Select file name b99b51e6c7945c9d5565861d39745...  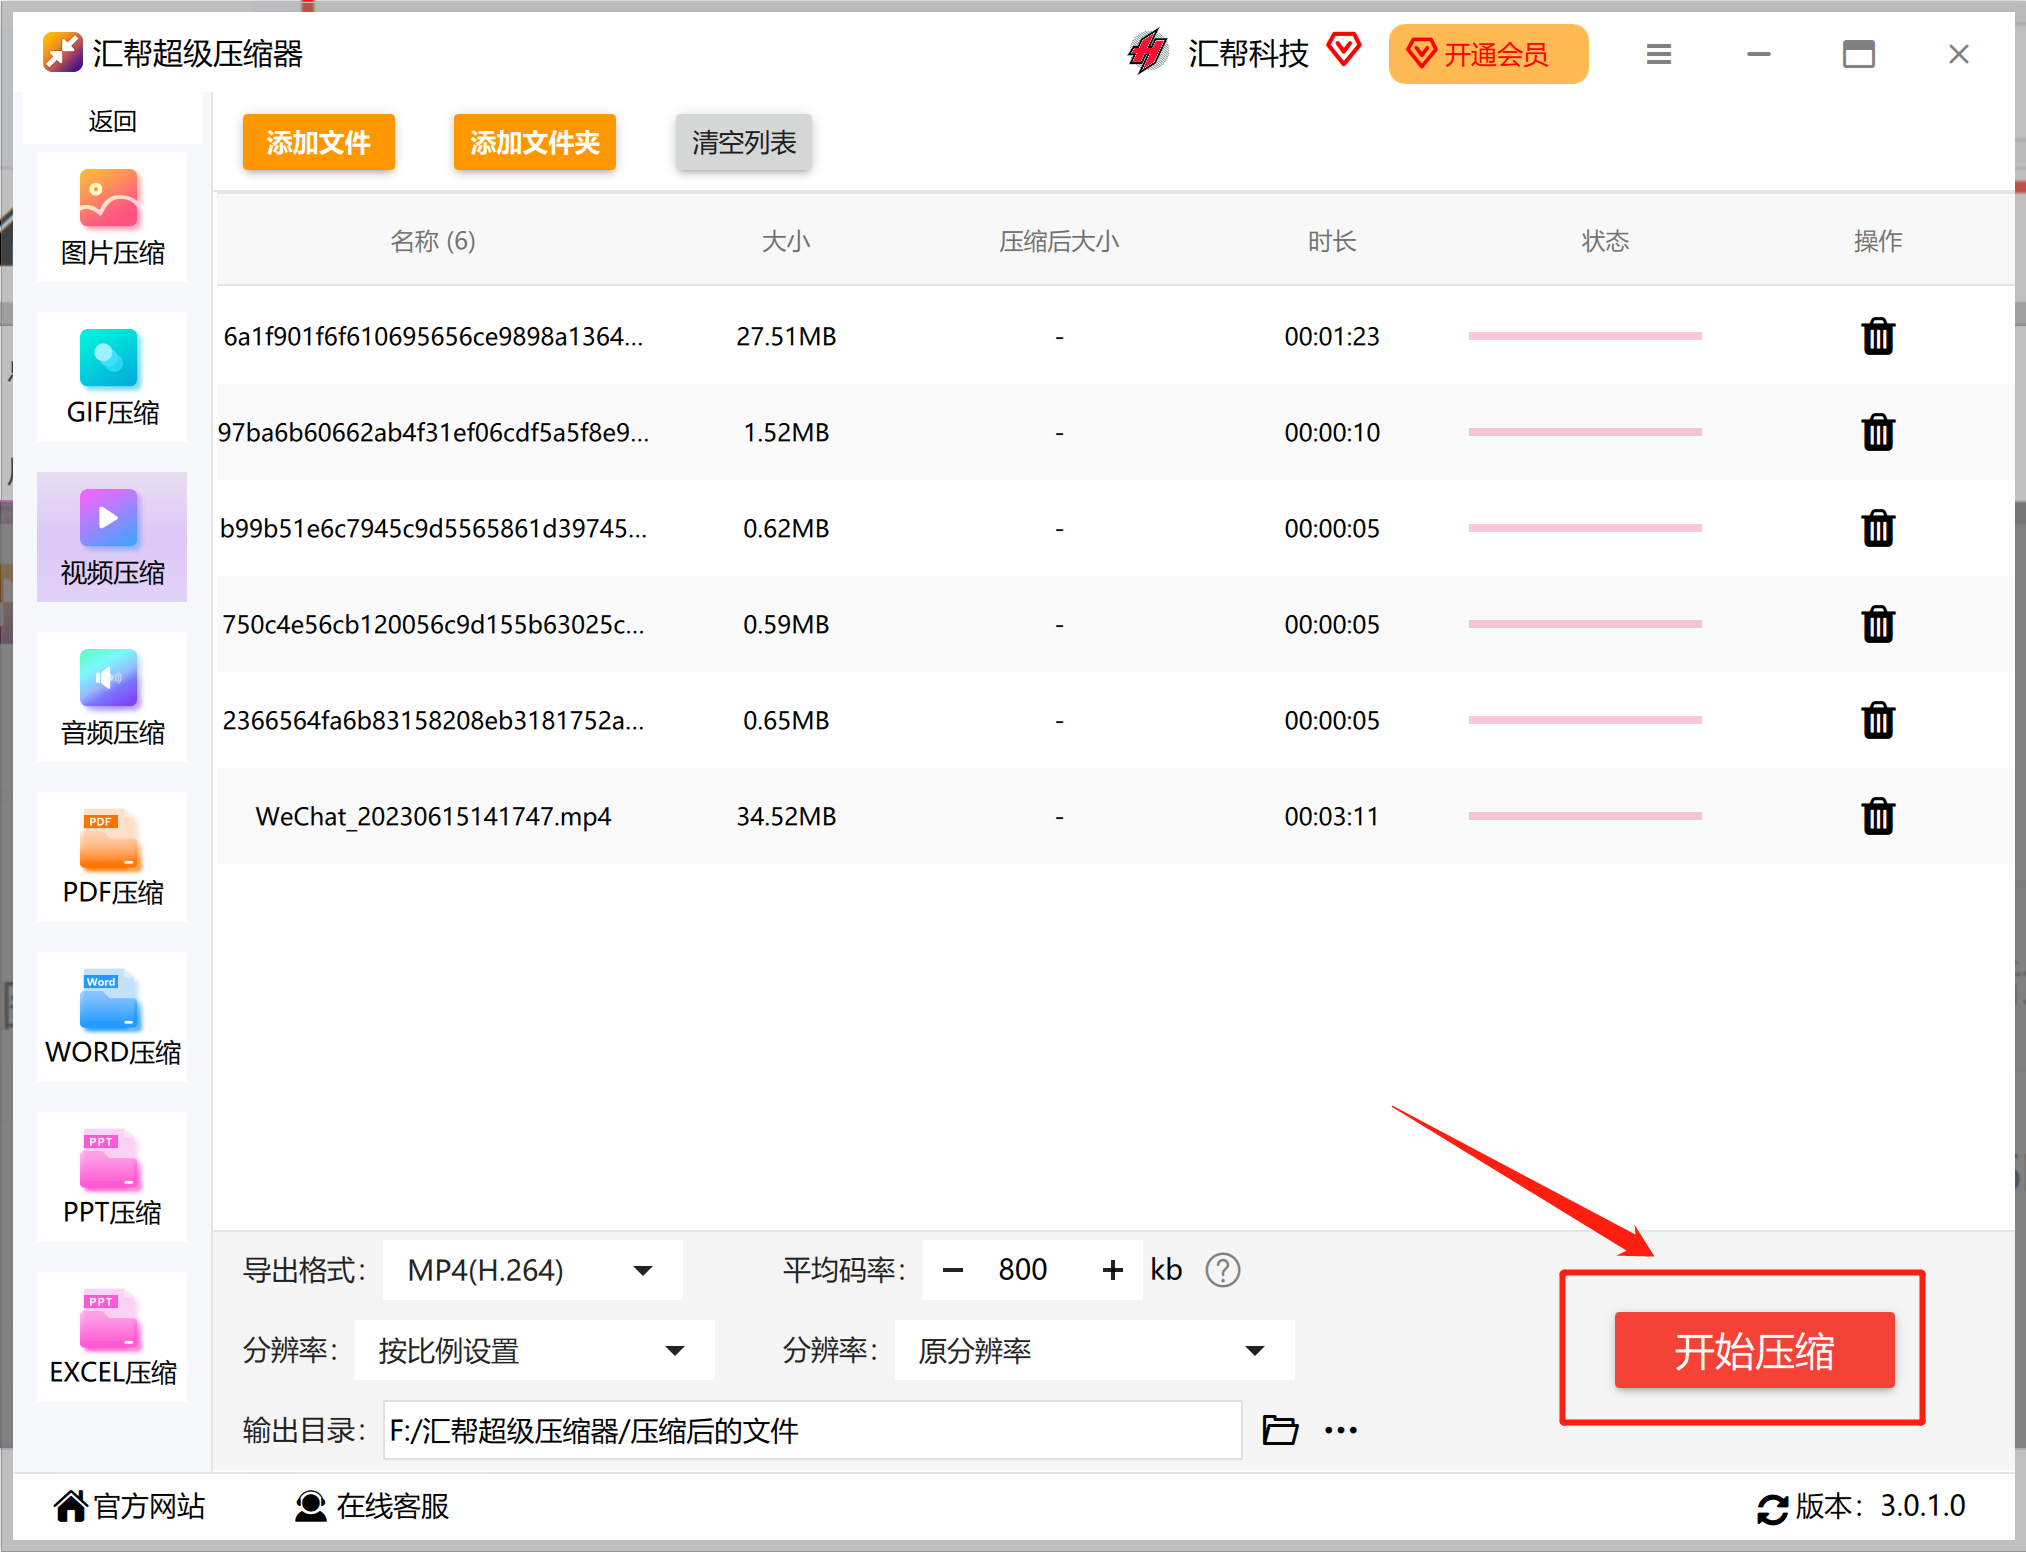click(x=432, y=528)
